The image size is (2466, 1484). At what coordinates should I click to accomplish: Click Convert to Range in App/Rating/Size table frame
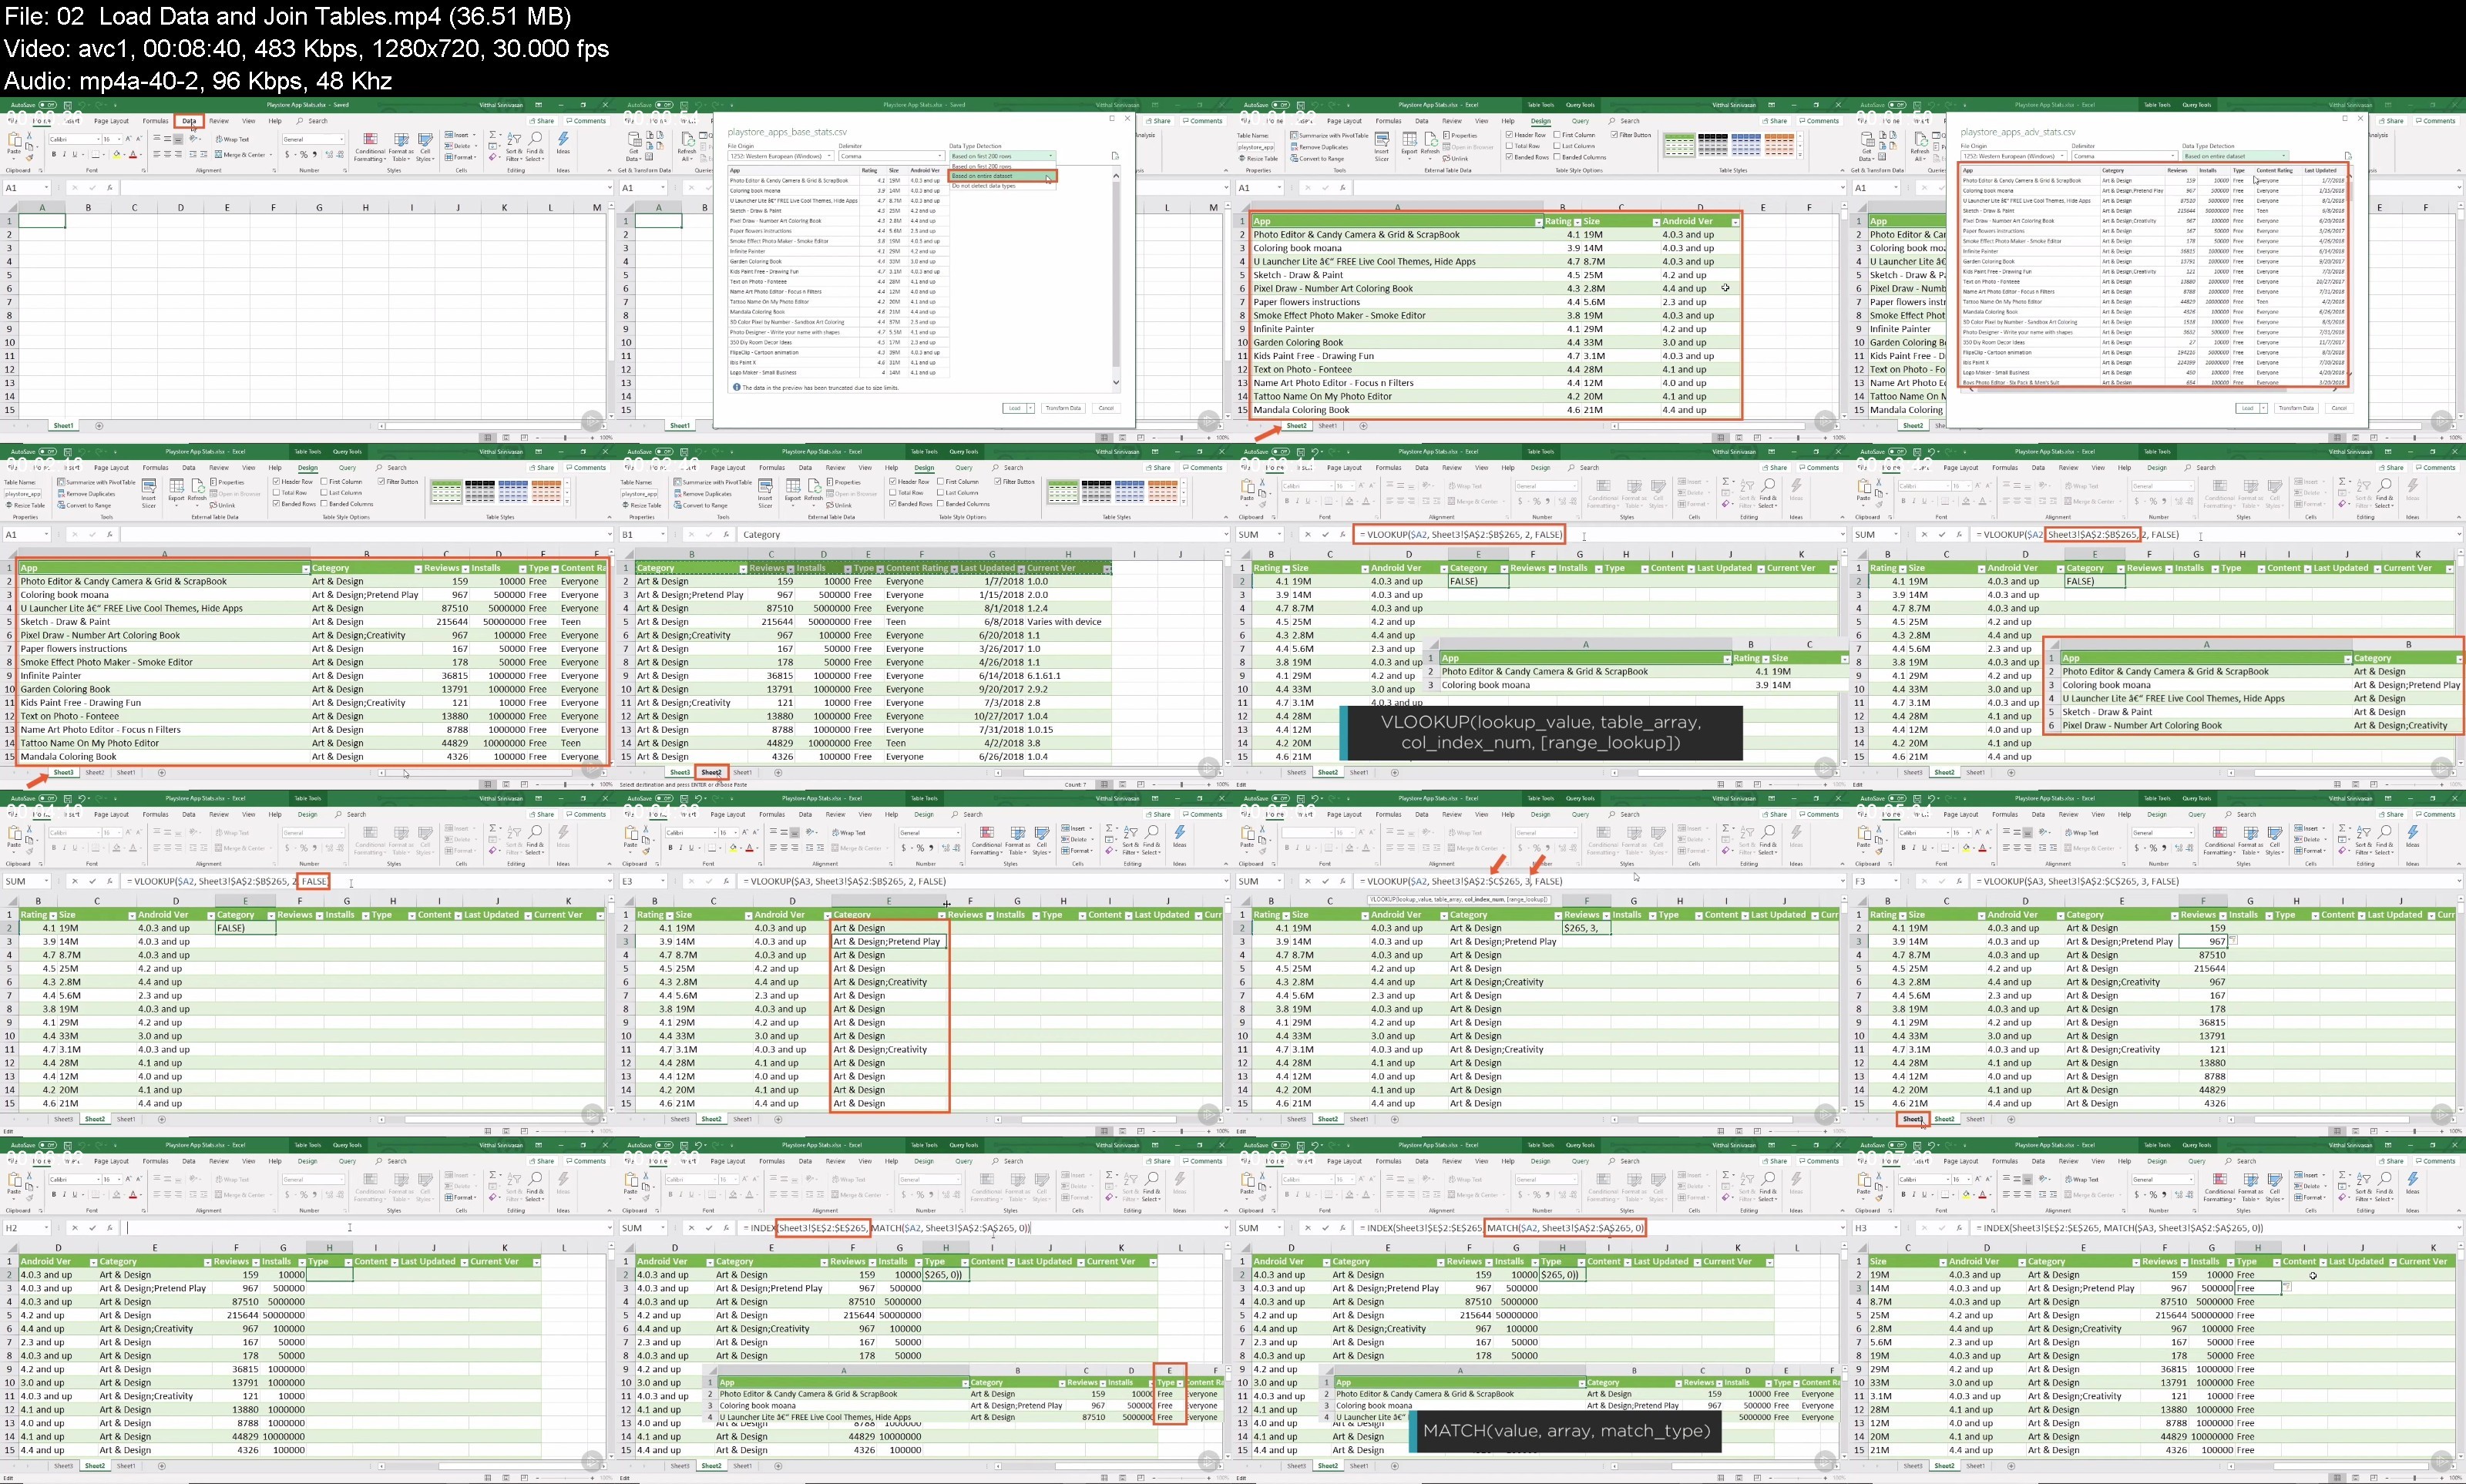1317,159
